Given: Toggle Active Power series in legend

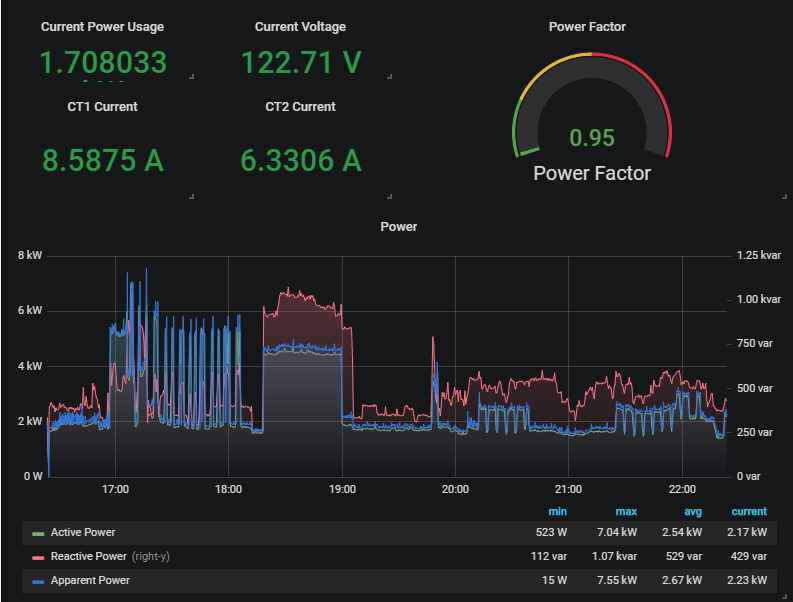Looking at the screenshot, I should point(83,533).
